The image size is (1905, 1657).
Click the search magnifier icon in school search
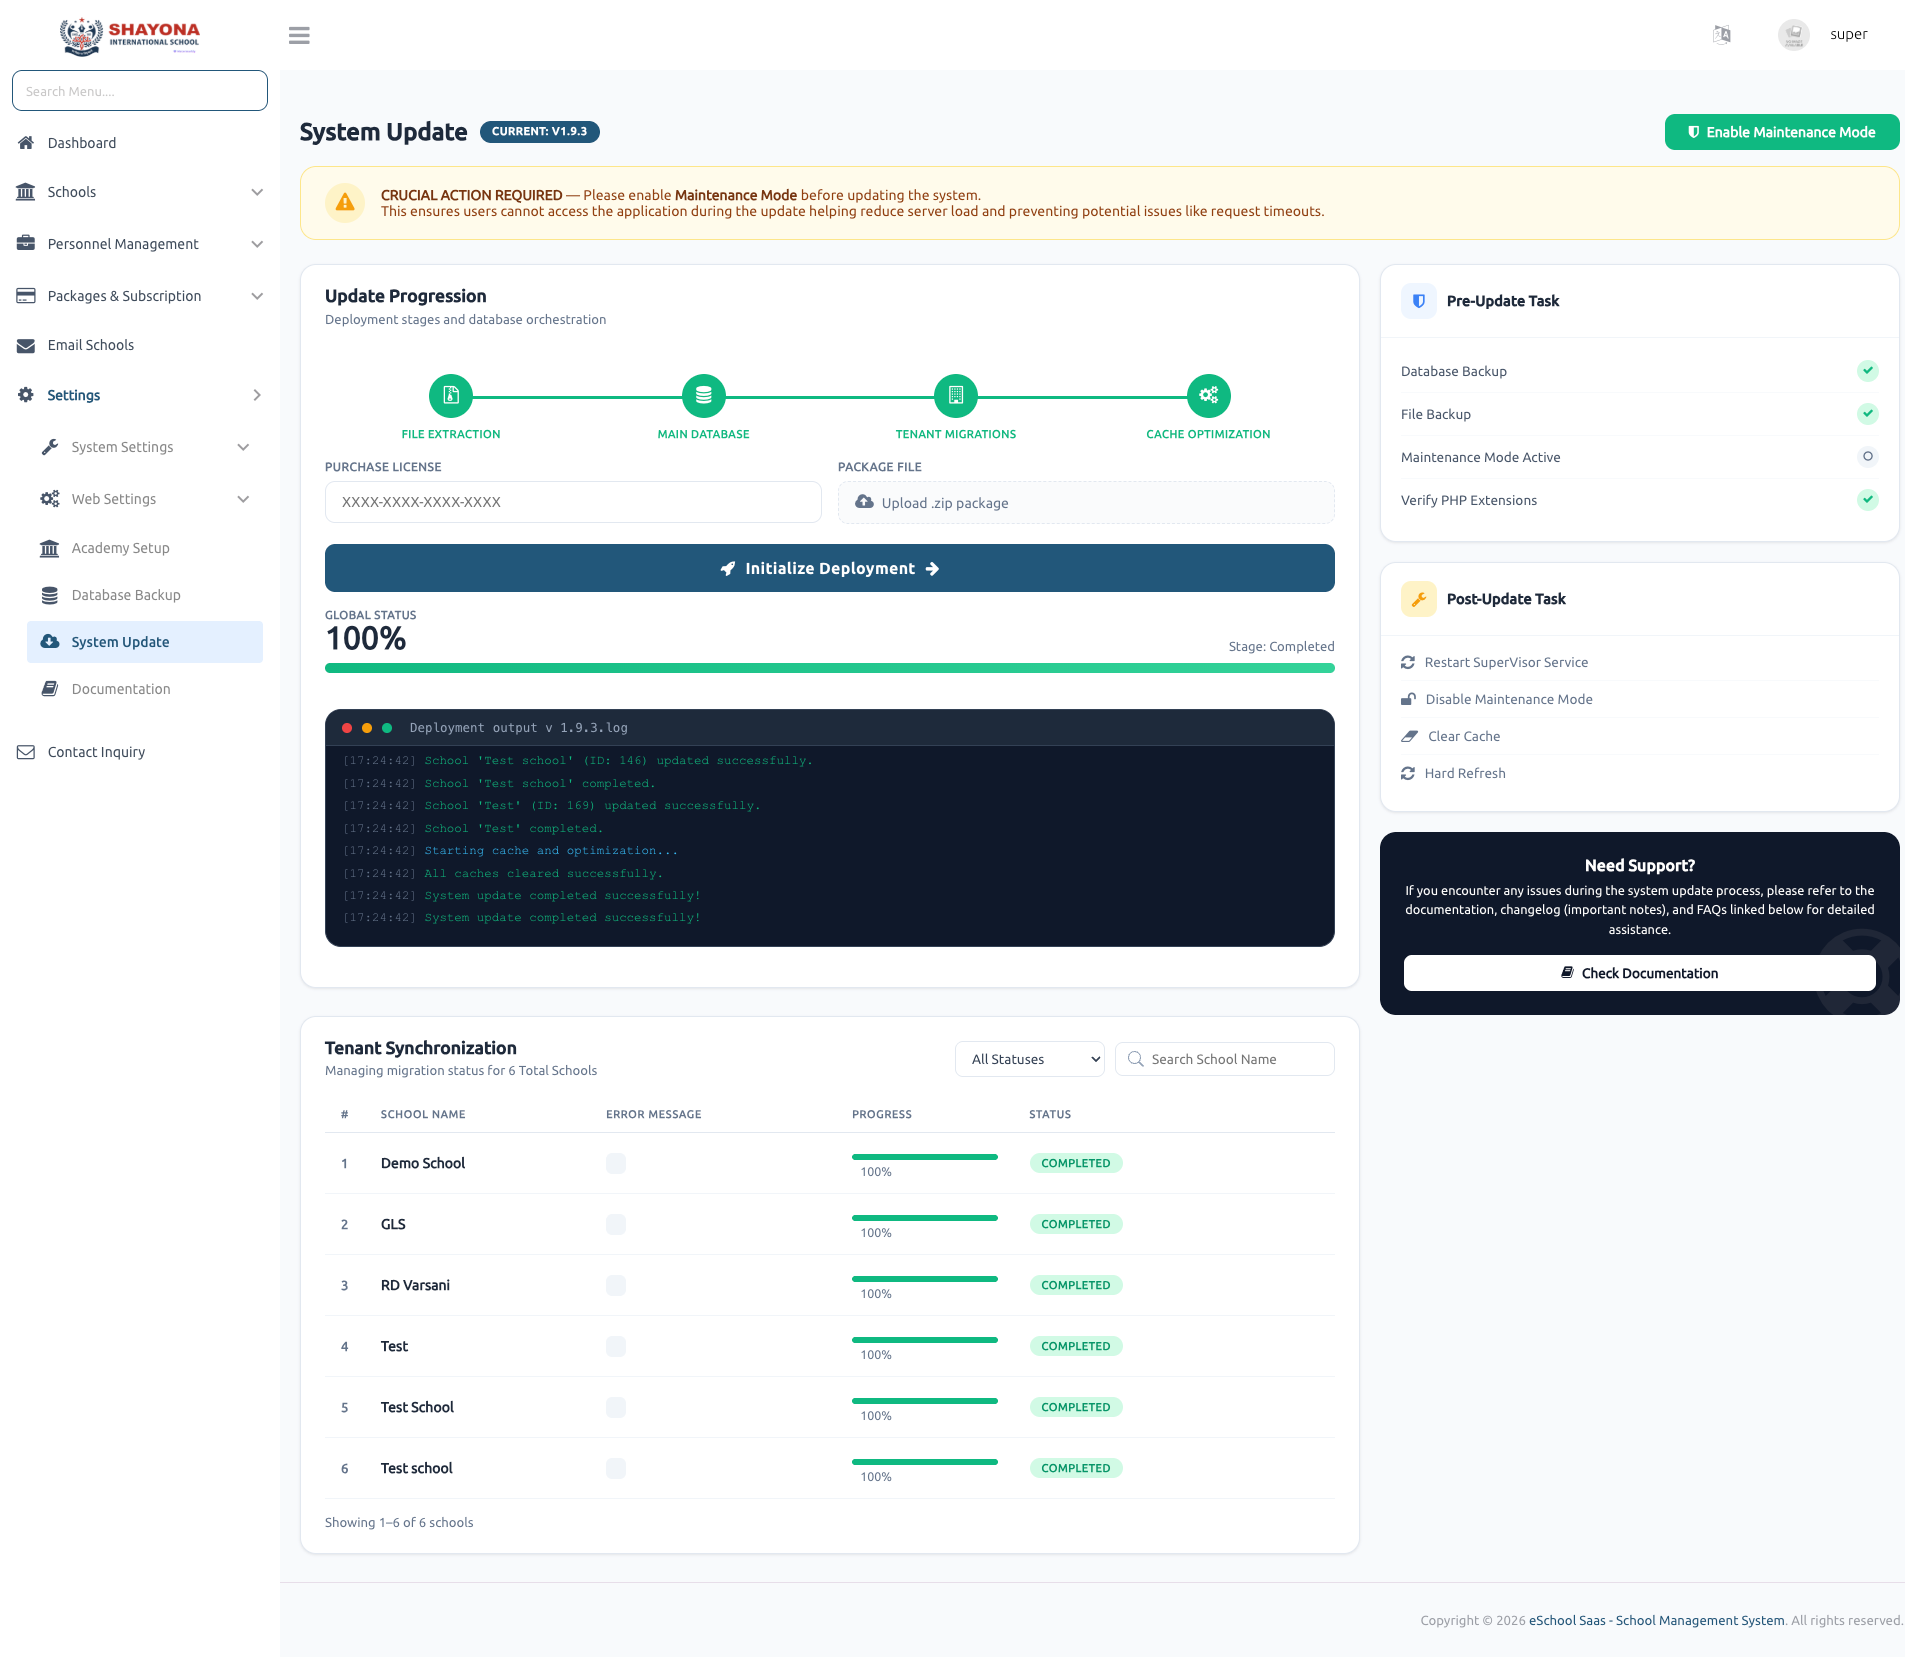pos(1135,1059)
